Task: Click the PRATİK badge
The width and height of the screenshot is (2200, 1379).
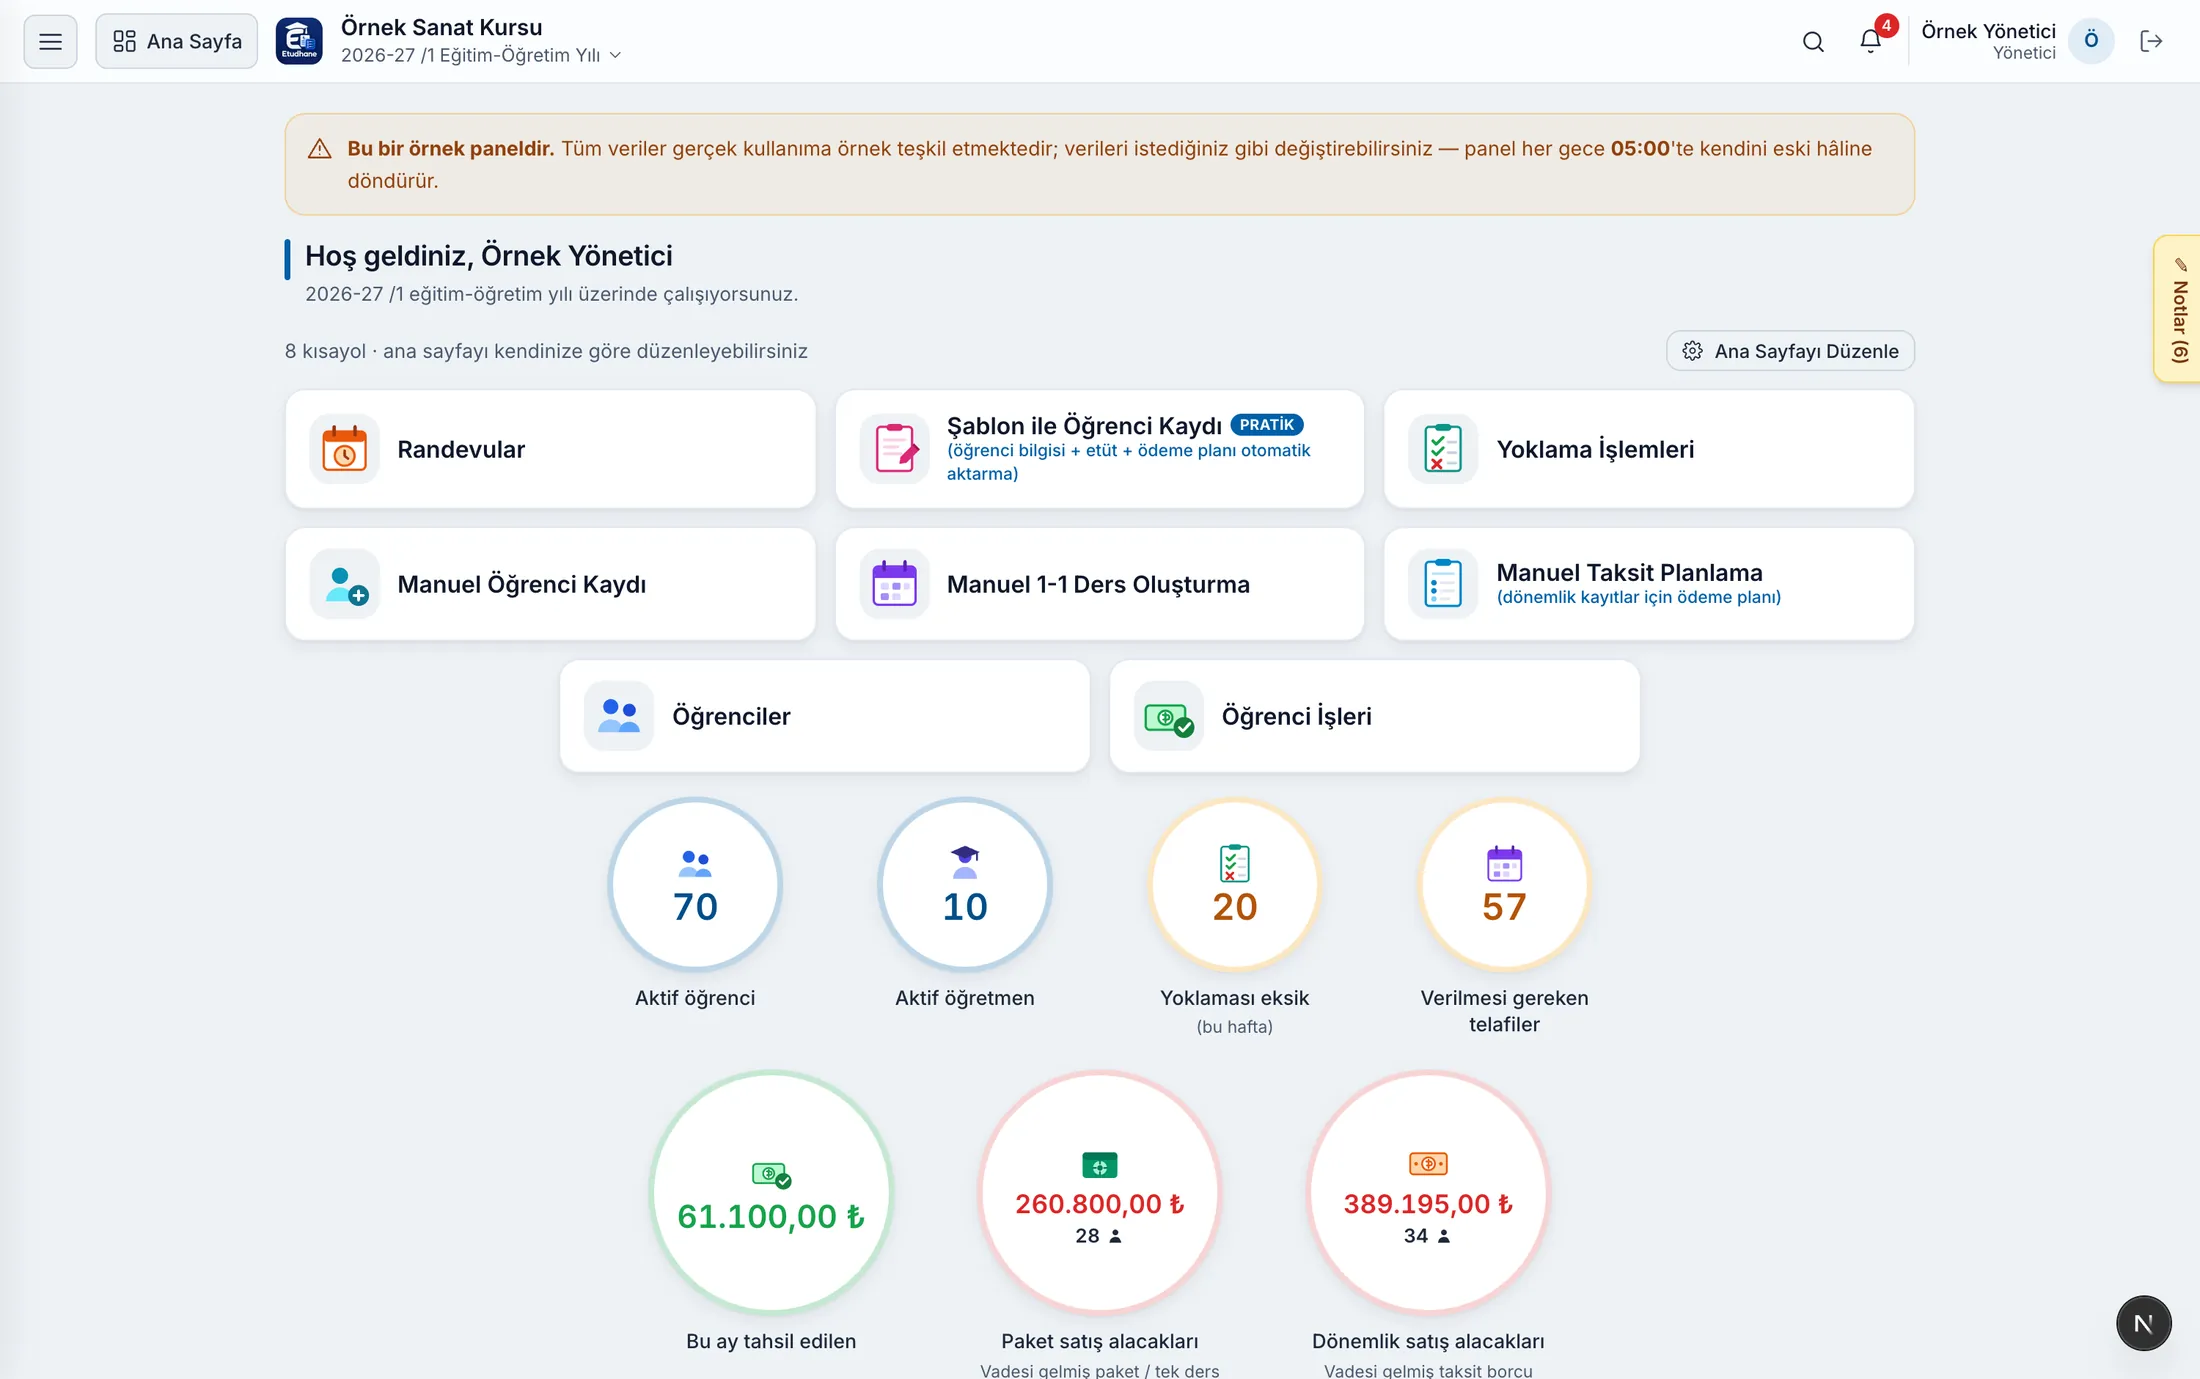Action: 1266,425
